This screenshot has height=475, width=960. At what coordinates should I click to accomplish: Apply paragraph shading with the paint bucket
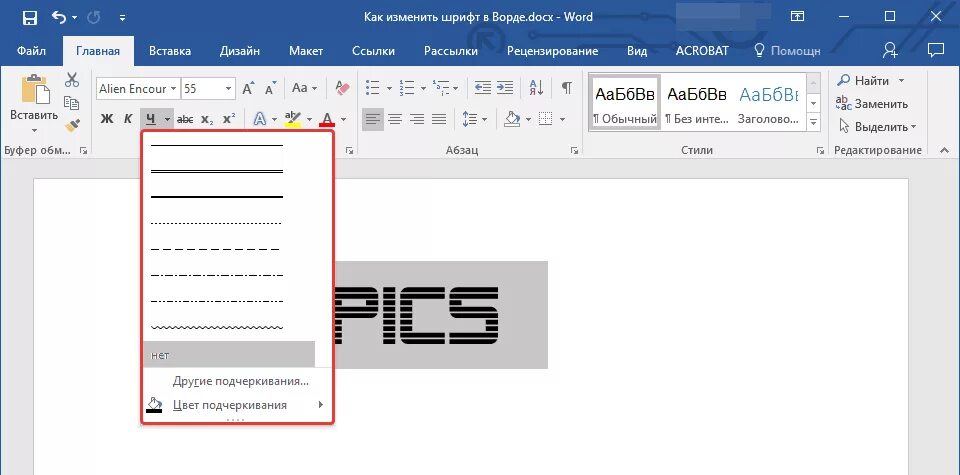[512, 119]
